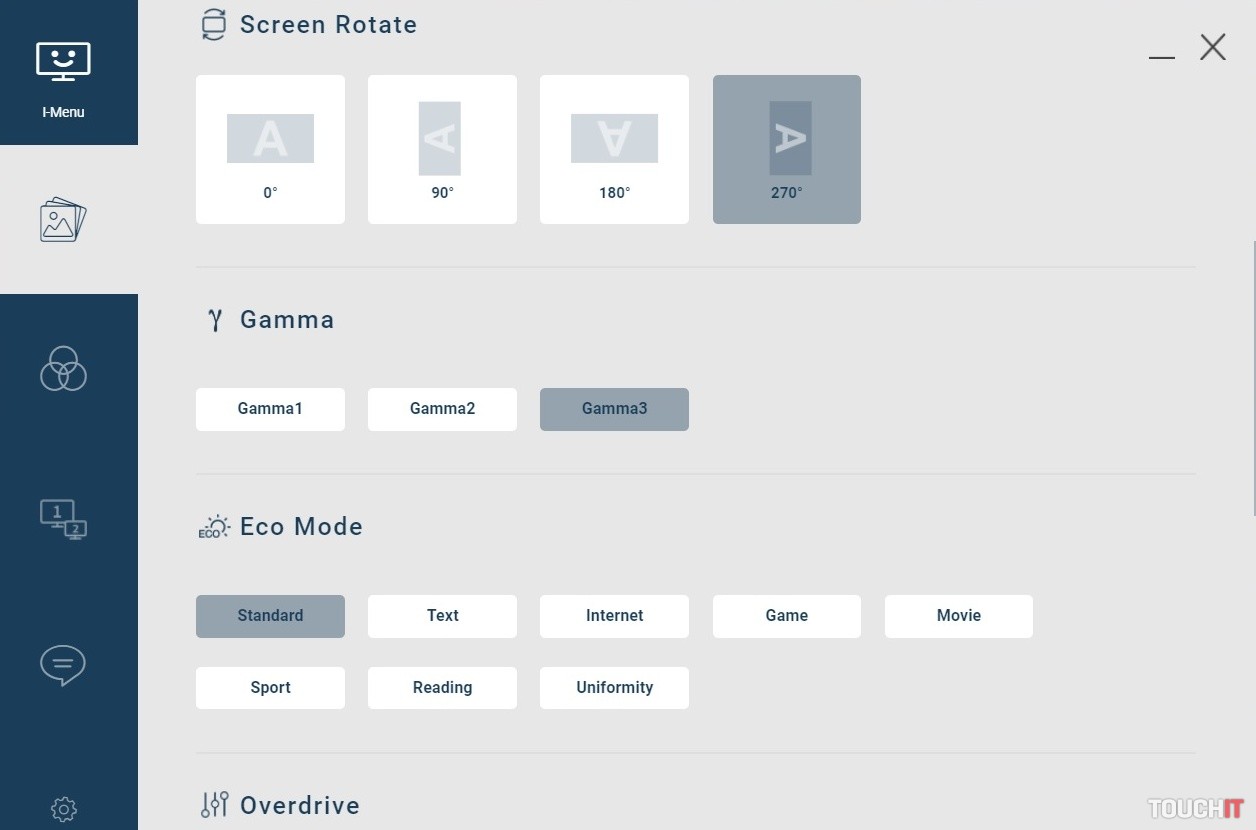Open the color circles sidebar icon
The width and height of the screenshot is (1256, 830).
pos(64,369)
